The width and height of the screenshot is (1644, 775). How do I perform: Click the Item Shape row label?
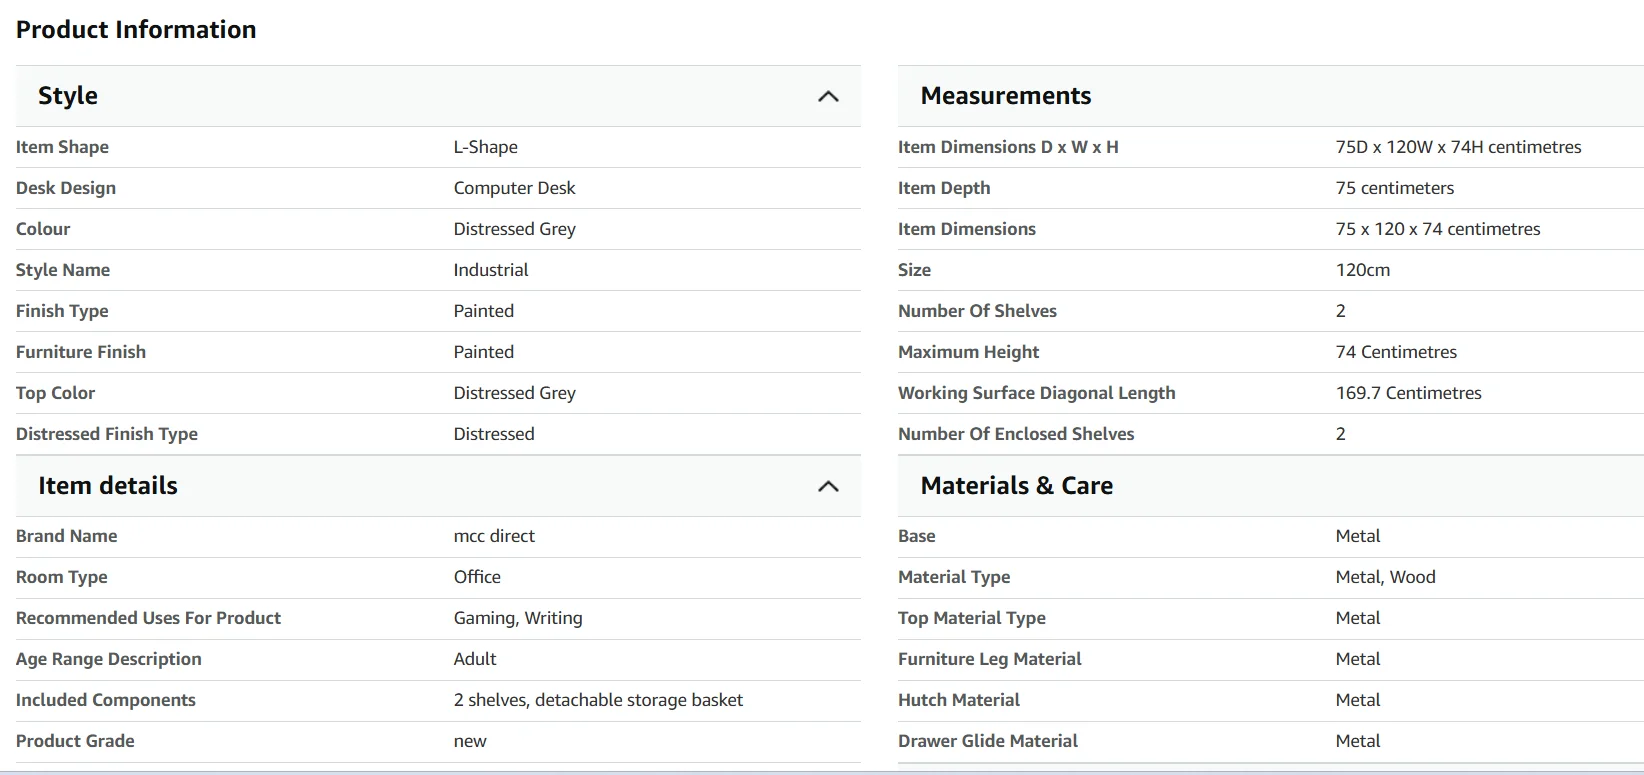[62, 147]
